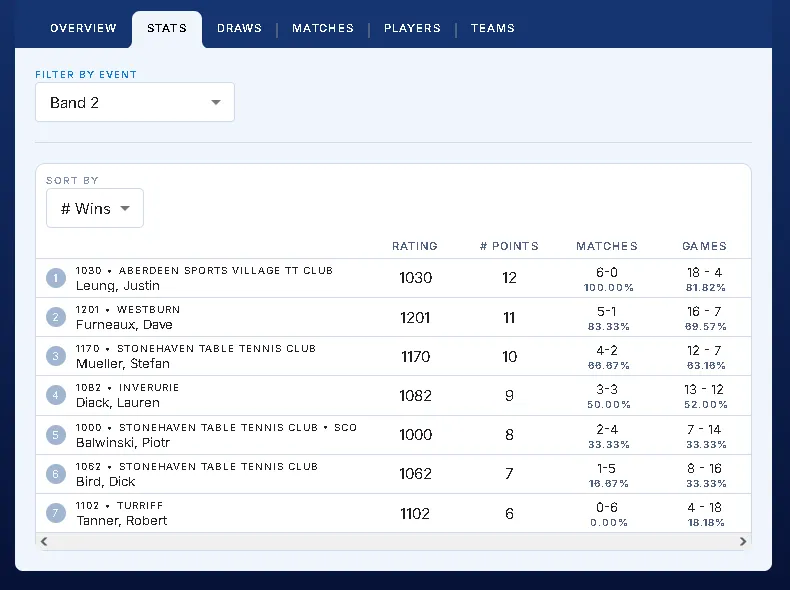Image resolution: width=790 pixels, height=590 pixels.
Task: Click the Games column header
Action: coord(704,246)
